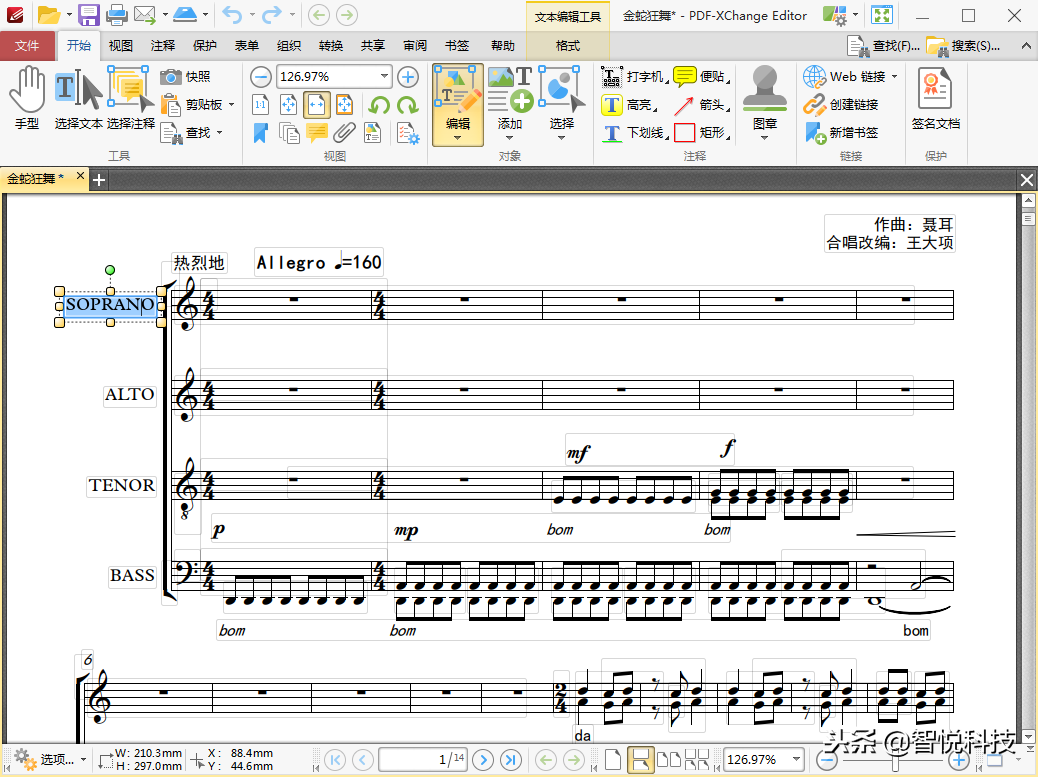Viewport: 1038px width, 777px height.
Task: Go to the next page in status bar
Action: (482, 759)
